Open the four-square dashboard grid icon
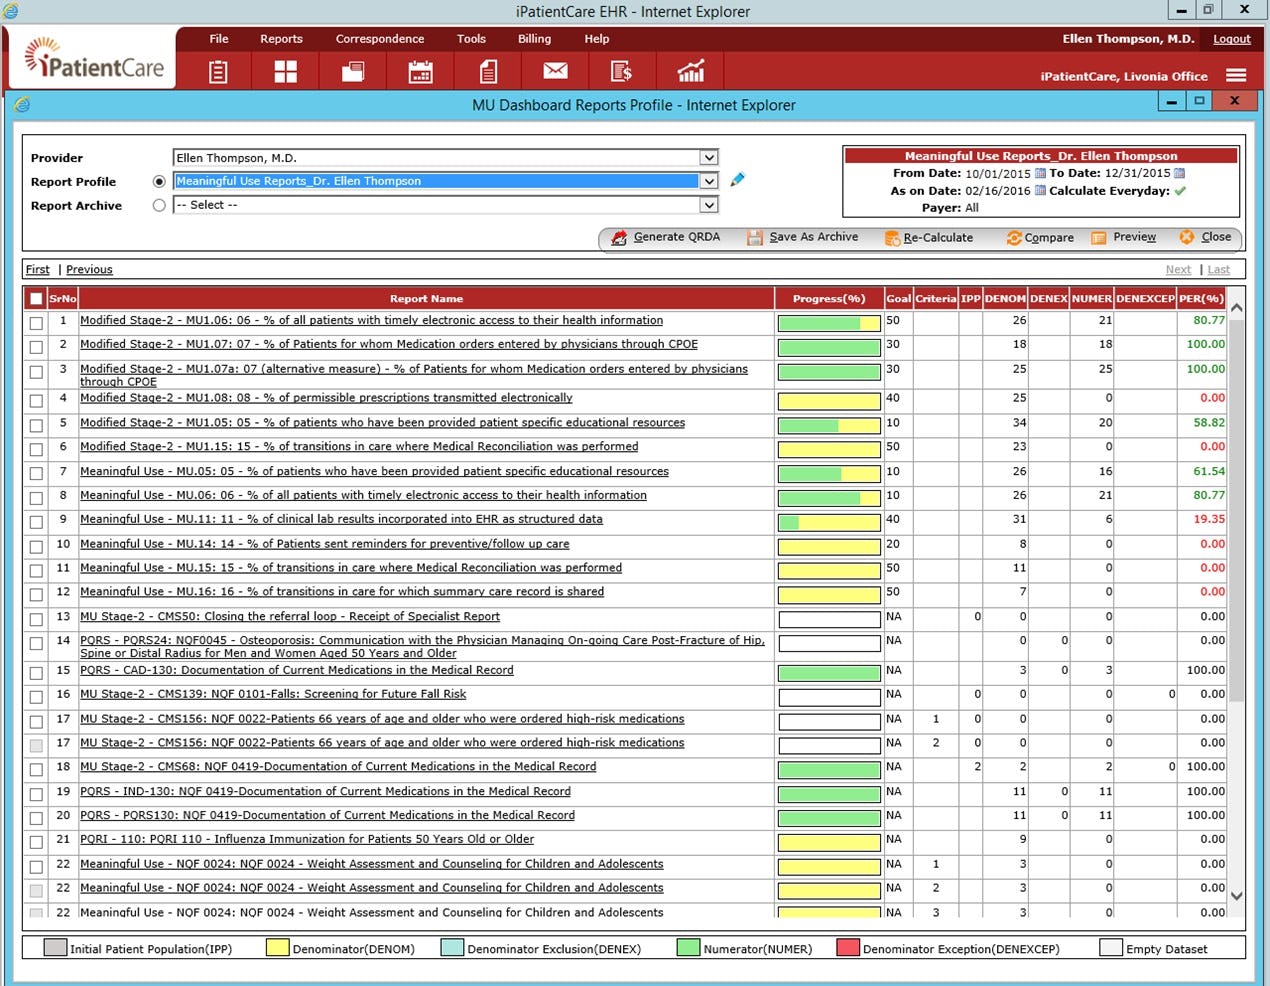The height and width of the screenshot is (986, 1270). [286, 72]
